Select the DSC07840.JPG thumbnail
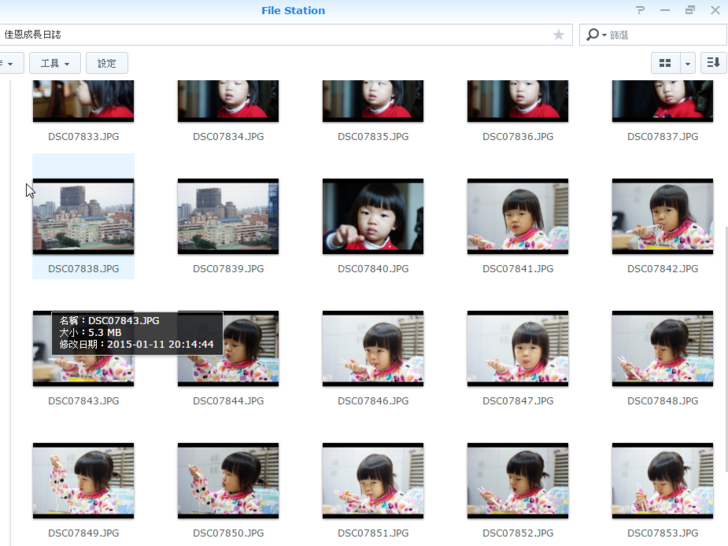728x546 pixels. (373, 216)
